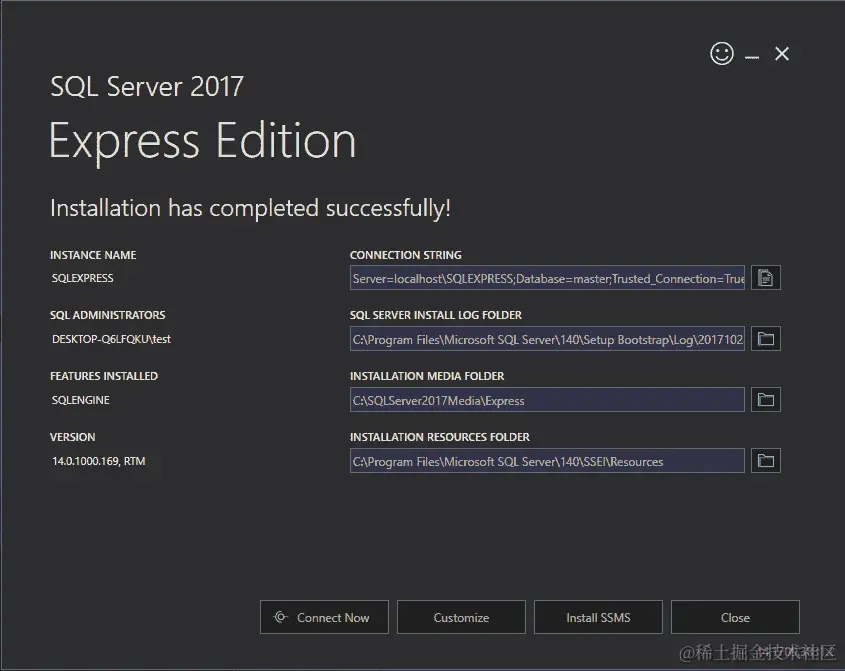
Task: Click the DESKTOP-Q6LFQKU\test administrator value
Action: pyautogui.click(x=111, y=339)
